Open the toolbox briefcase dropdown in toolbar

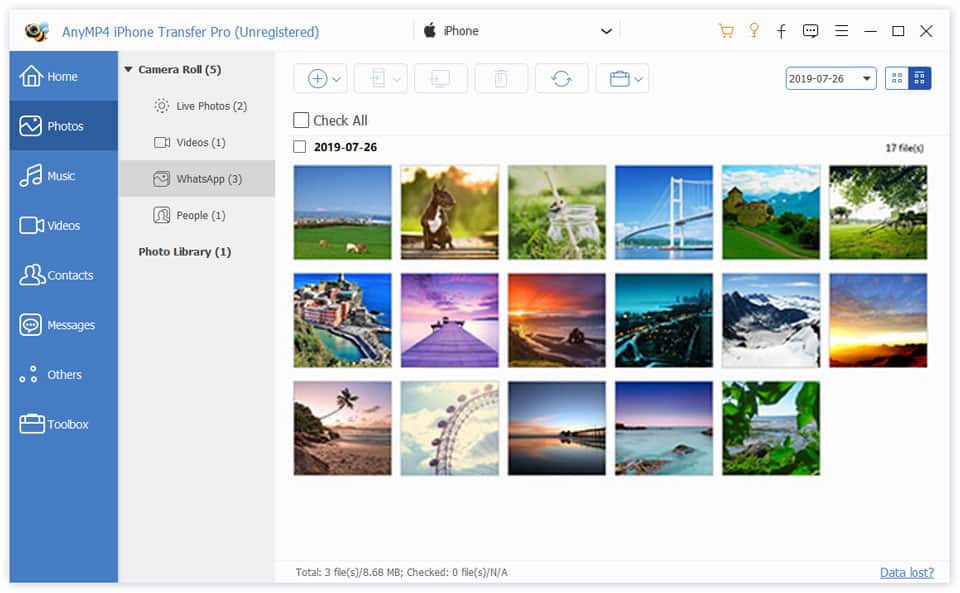pyautogui.click(x=622, y=79)
